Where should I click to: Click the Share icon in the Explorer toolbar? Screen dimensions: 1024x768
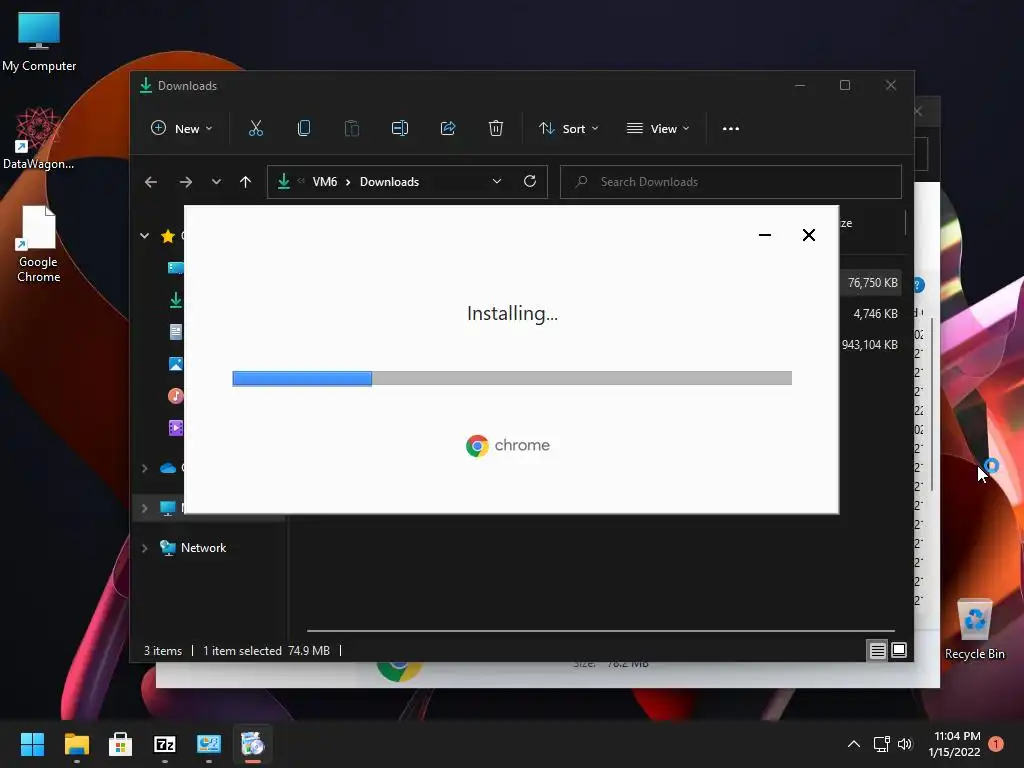click(x=448, y=129)
